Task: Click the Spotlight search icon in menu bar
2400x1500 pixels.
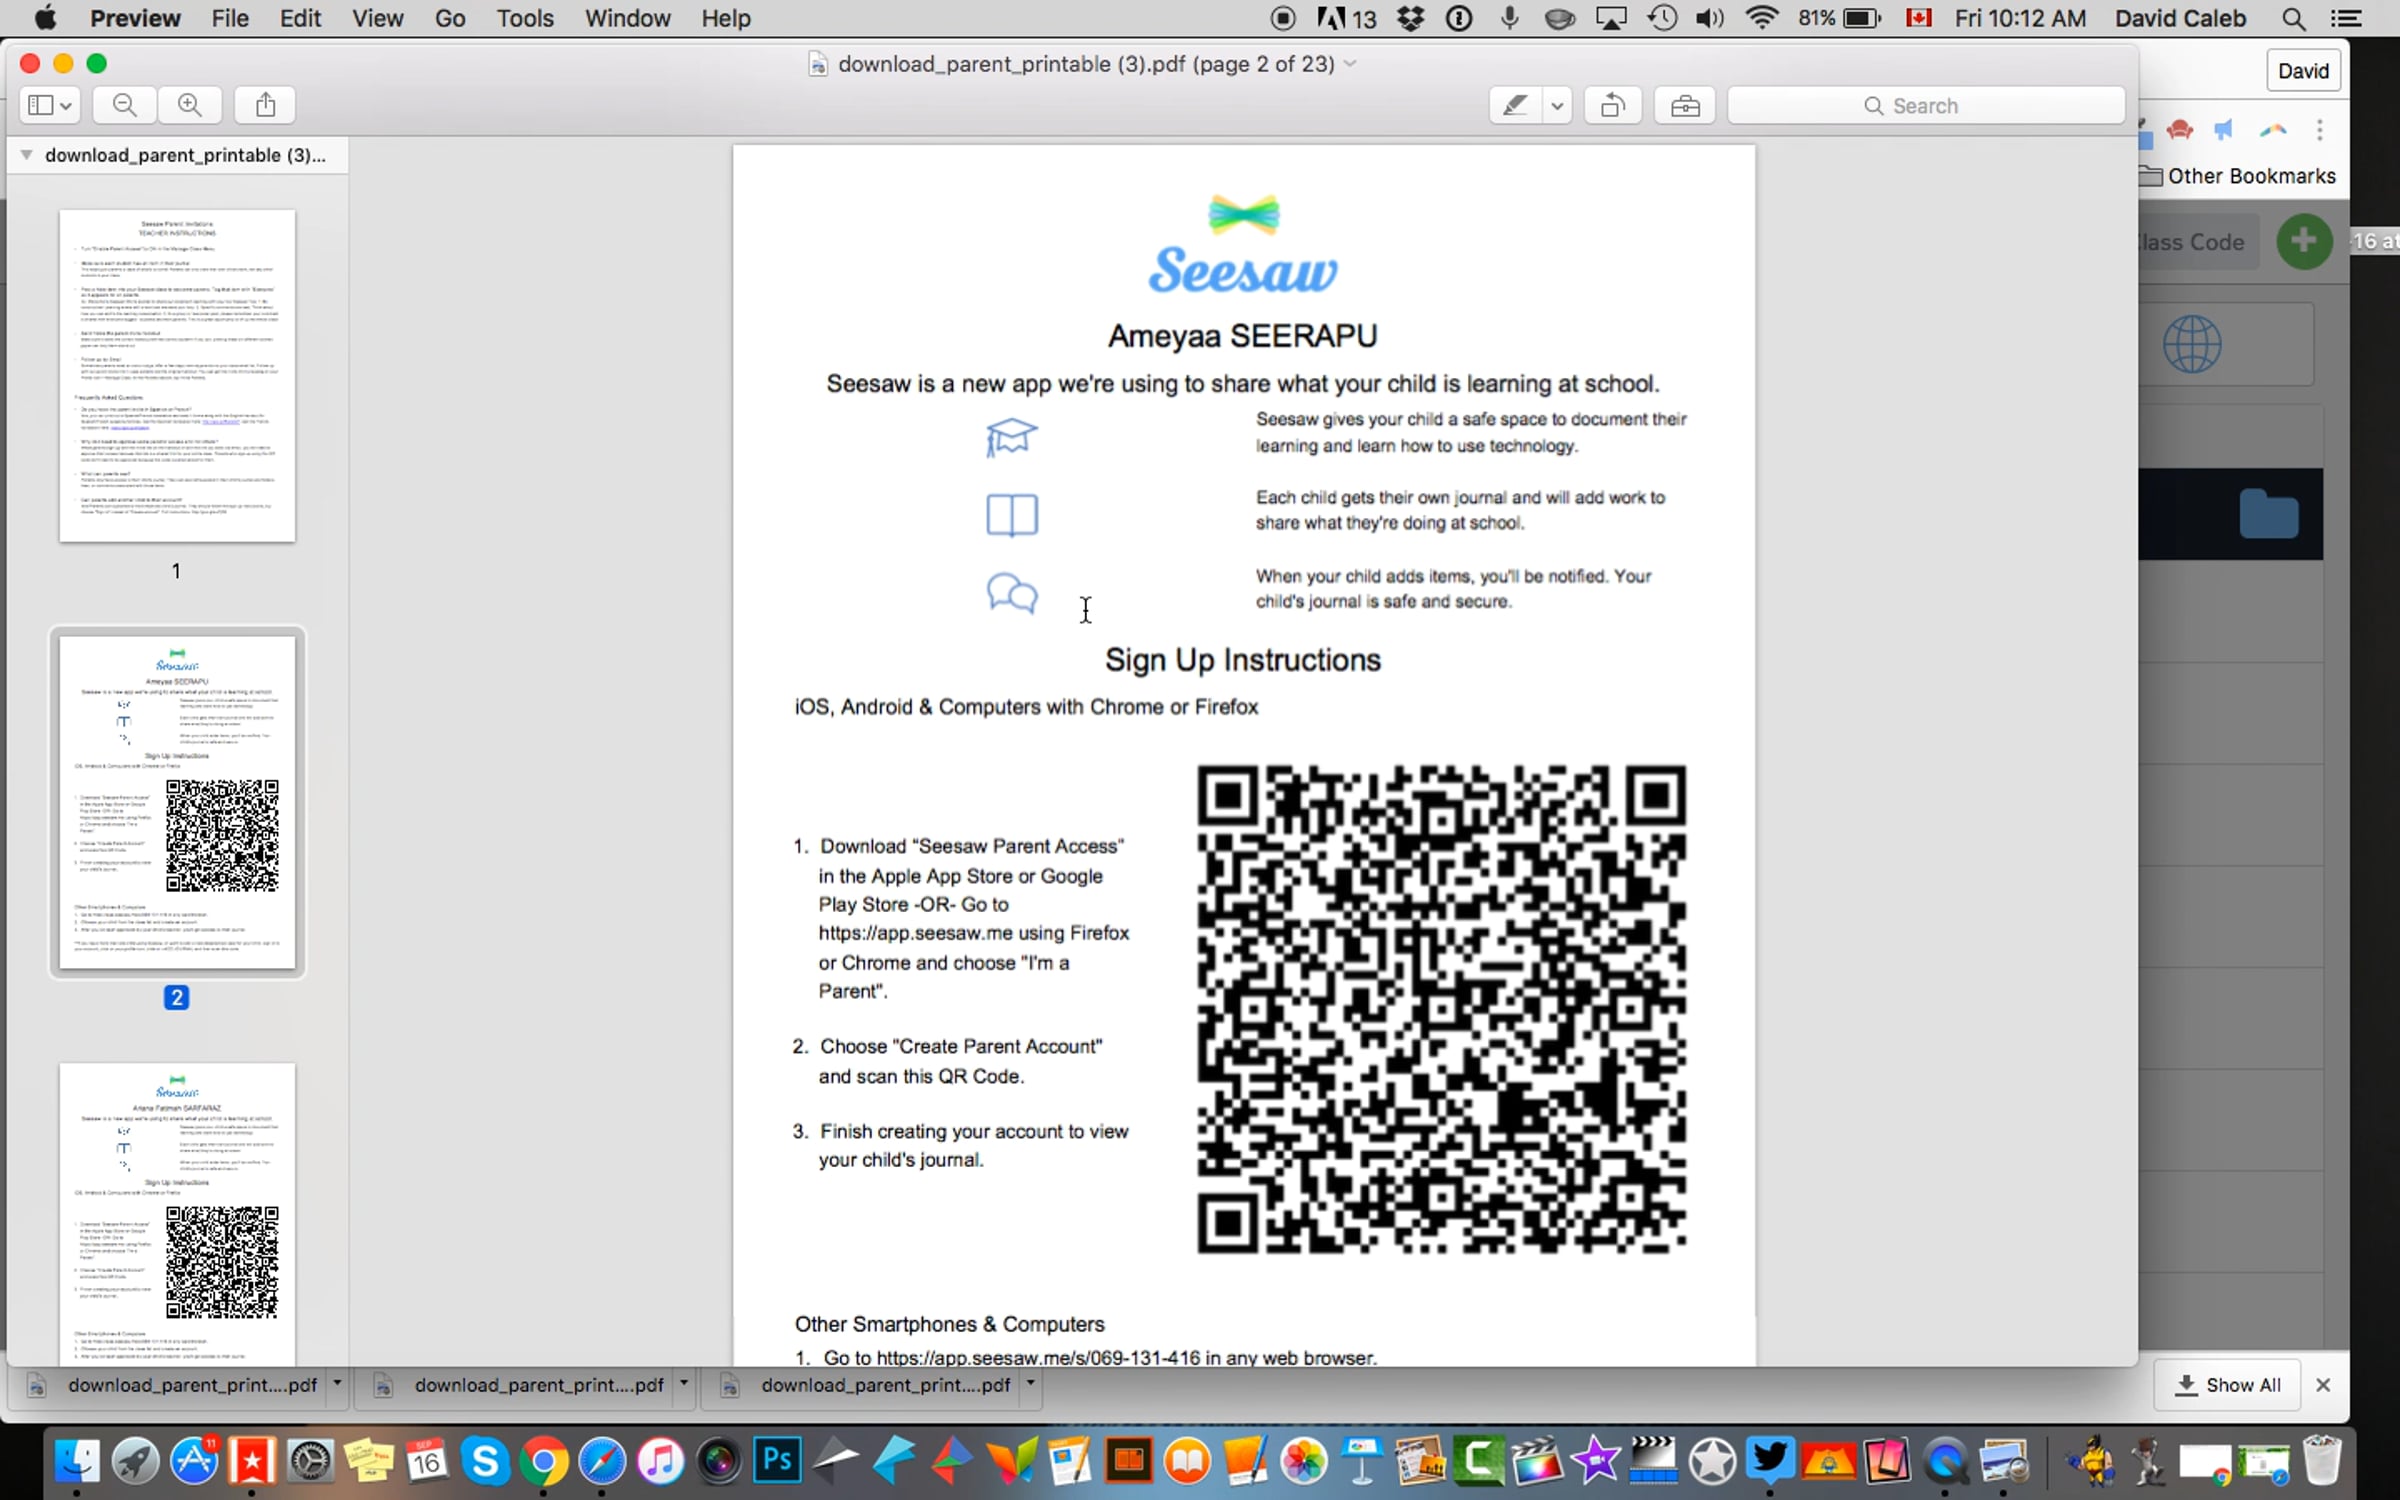Action: pyautogui.click(x=2293, y=18)
